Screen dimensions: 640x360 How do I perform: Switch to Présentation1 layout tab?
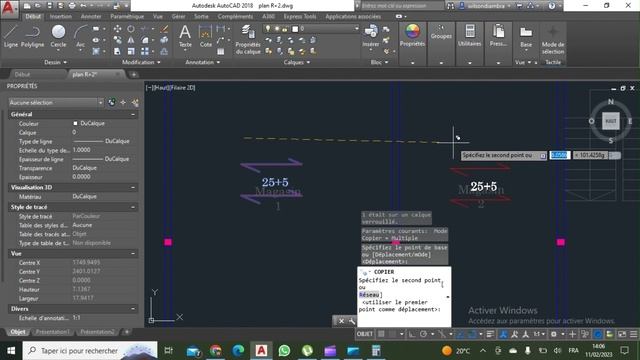click(53, 332)
